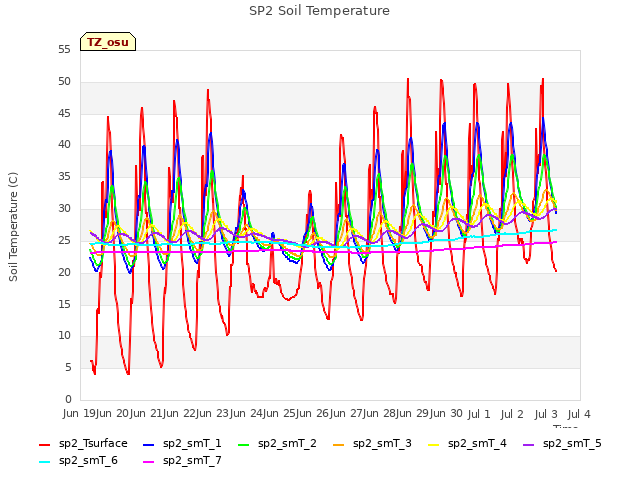Screen dimensions: 640x480
Task: Click the magenta sp2_smT_7 legend swatch
Action: pyautogui.click(x=149, y=462)
